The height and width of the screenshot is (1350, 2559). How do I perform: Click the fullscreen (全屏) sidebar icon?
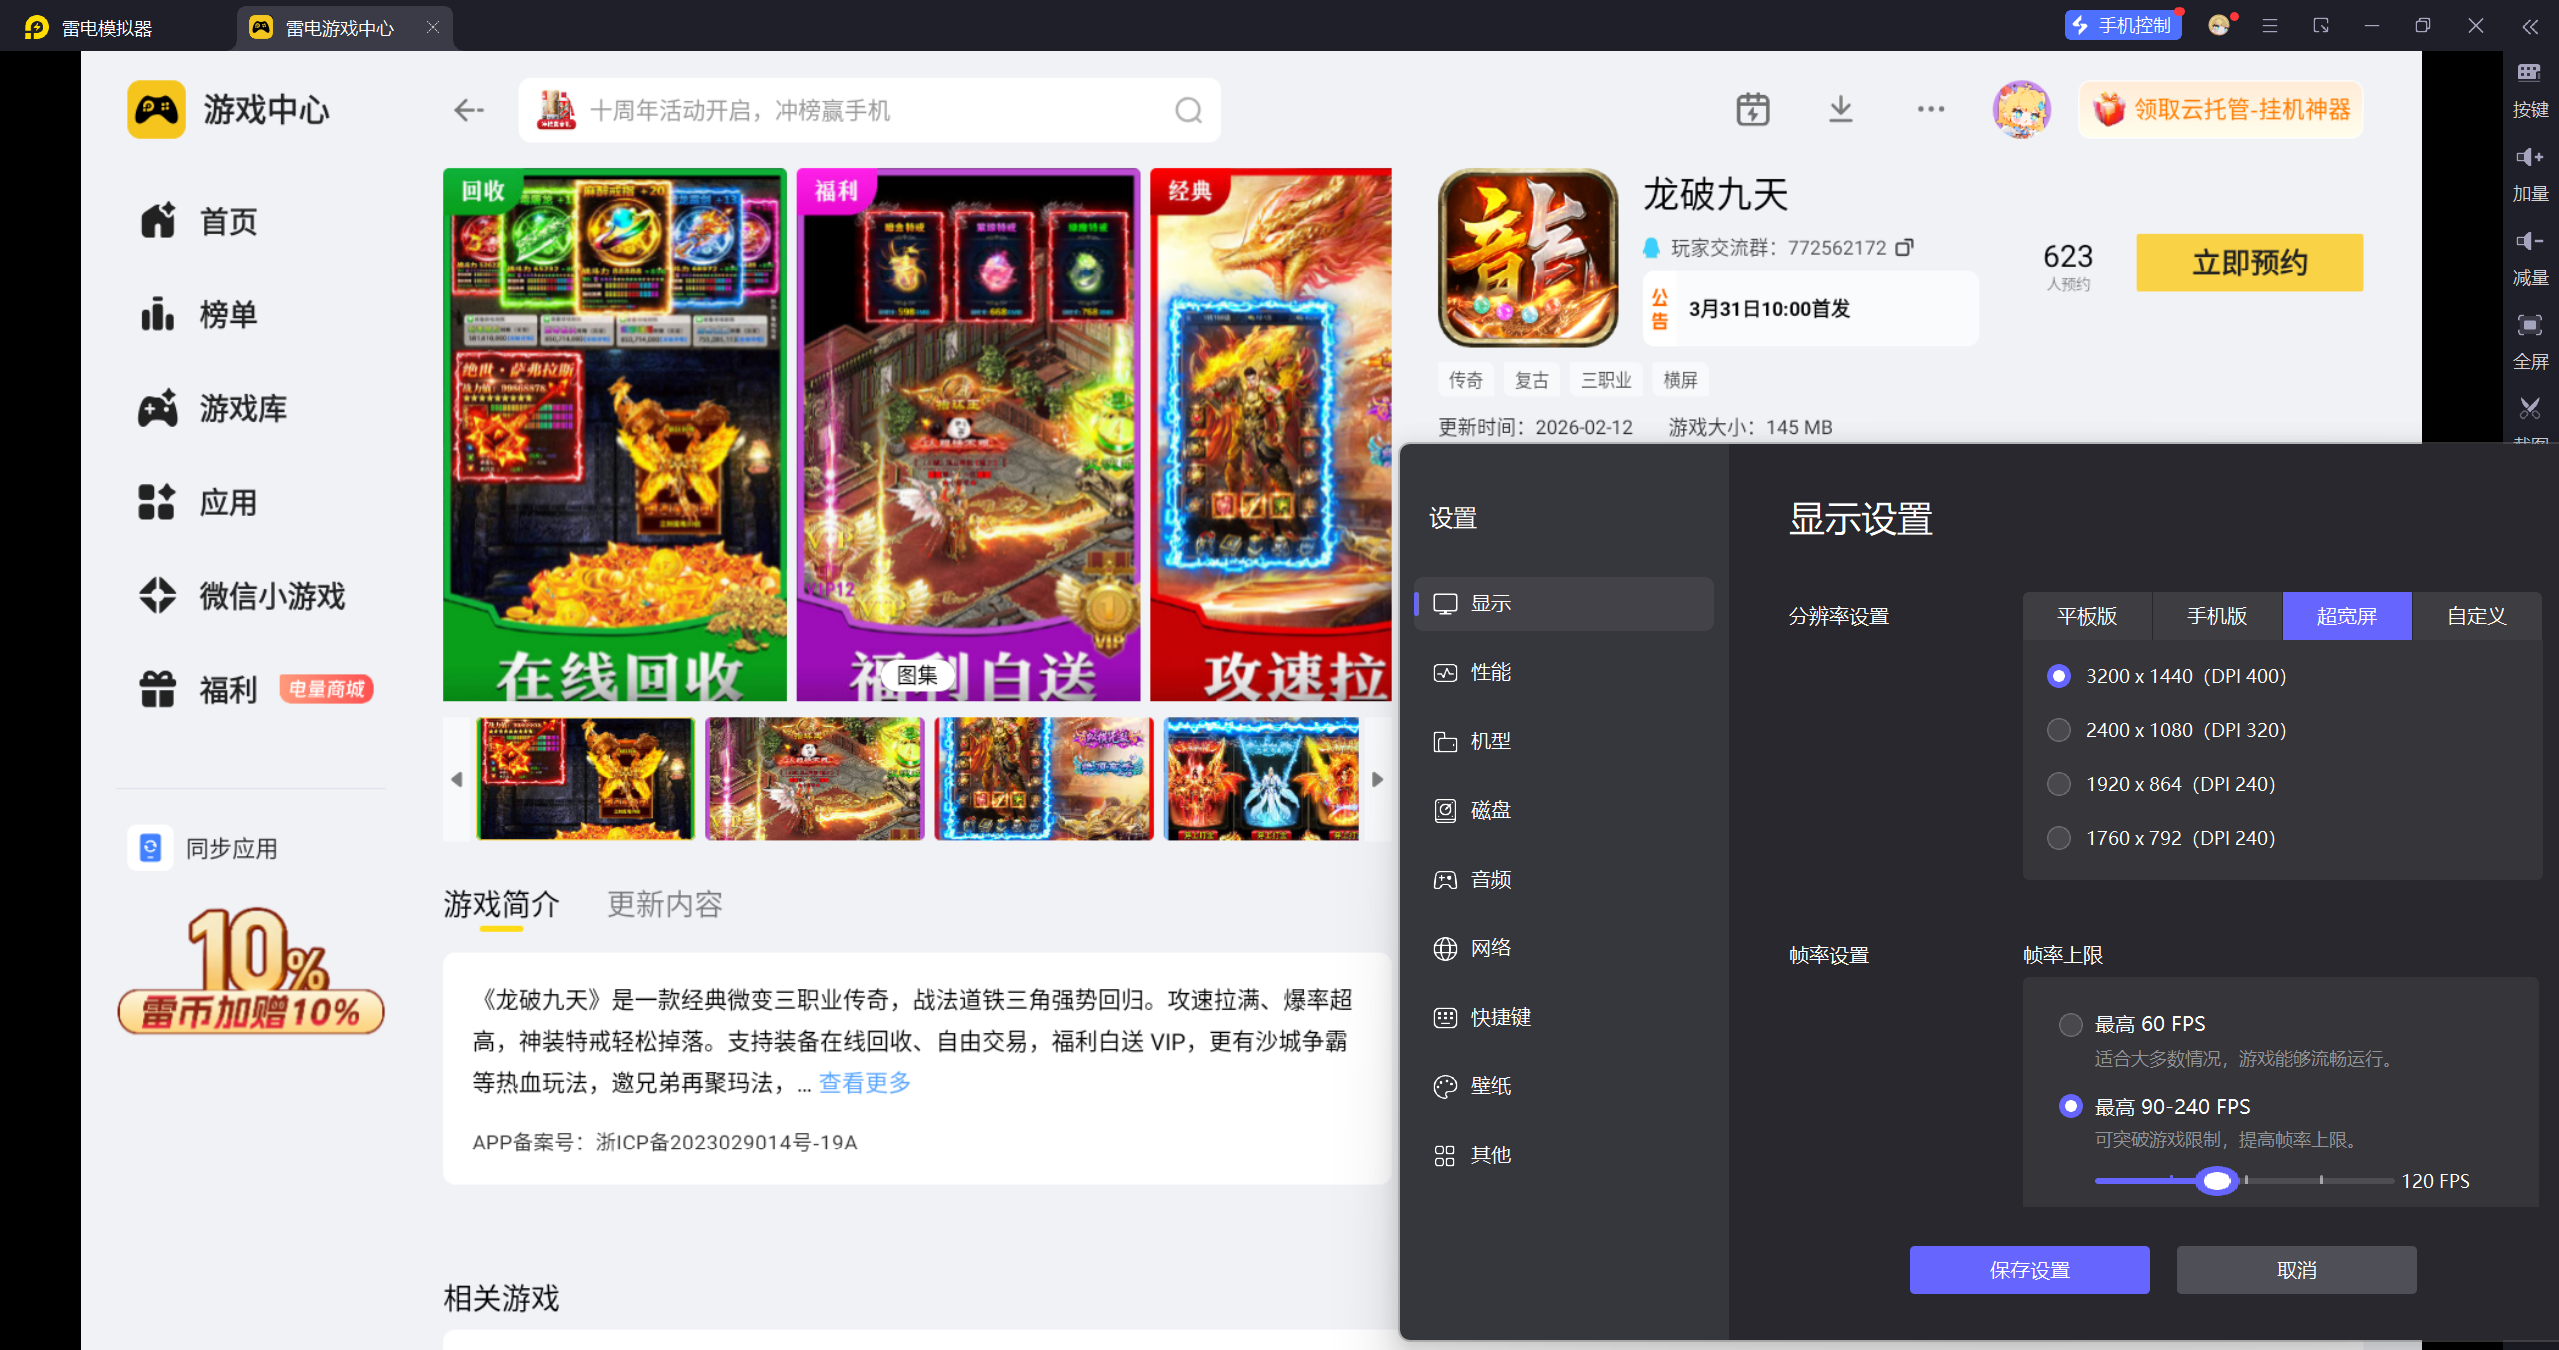[2529, 326]
